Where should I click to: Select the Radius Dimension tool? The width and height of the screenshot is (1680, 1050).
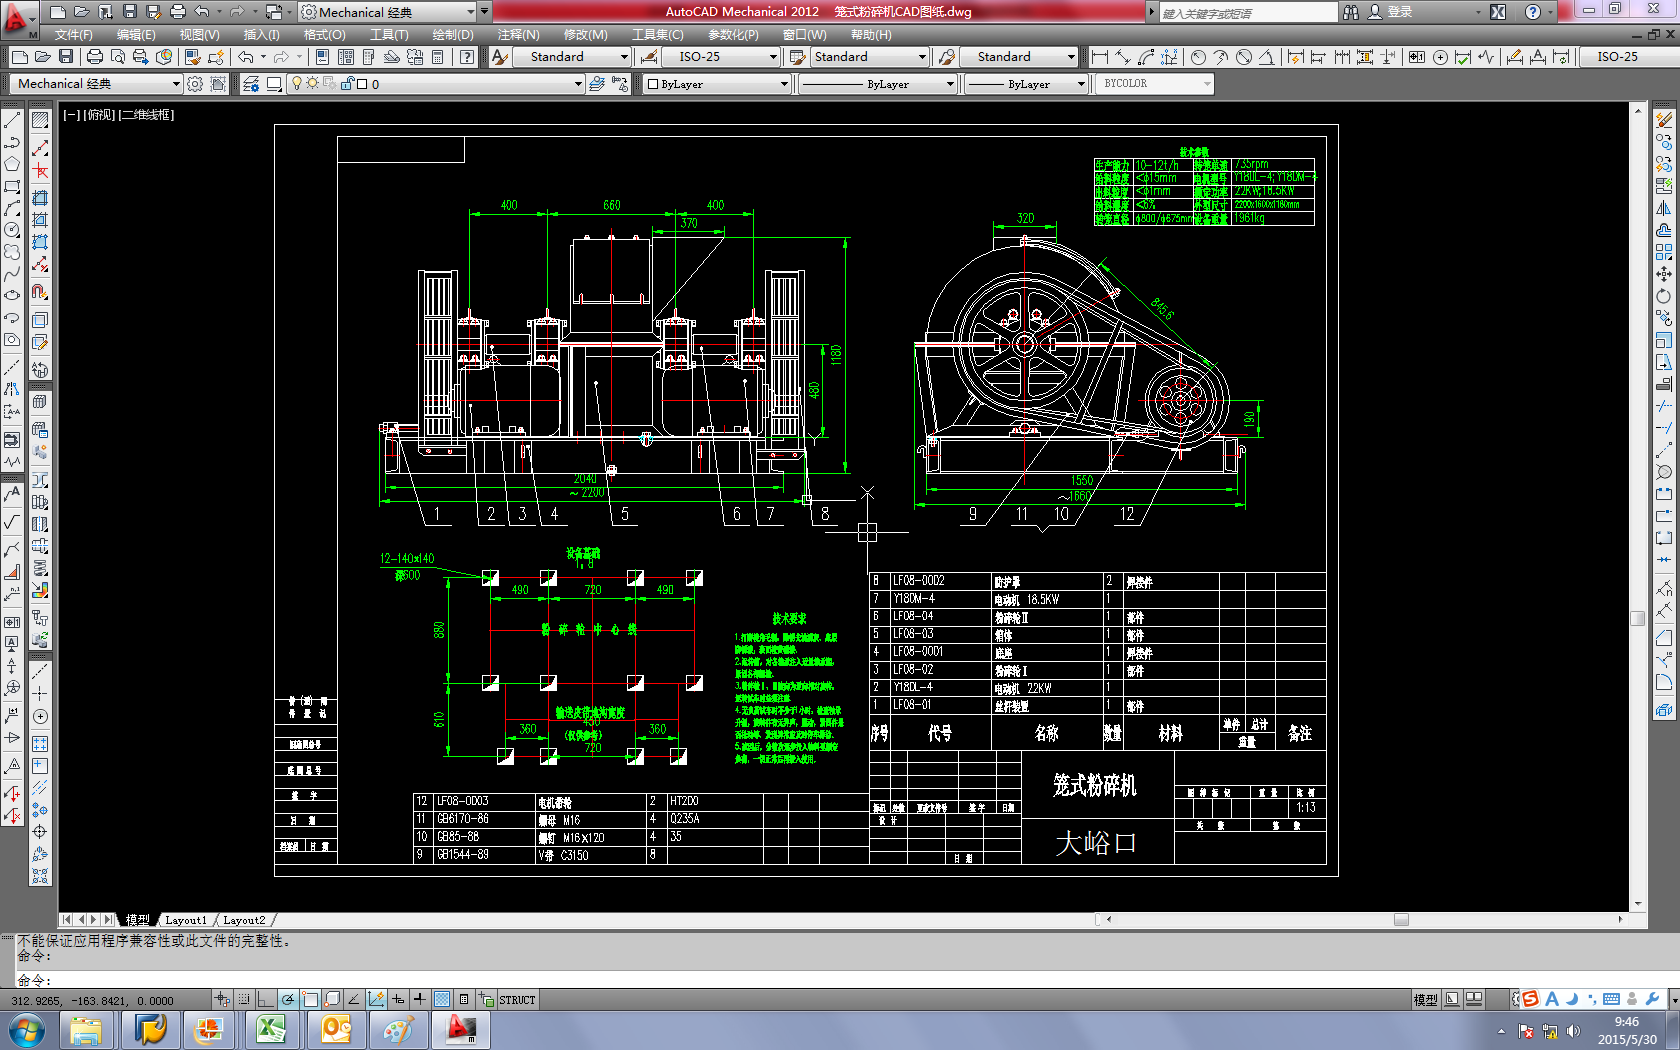(1198, 57)
